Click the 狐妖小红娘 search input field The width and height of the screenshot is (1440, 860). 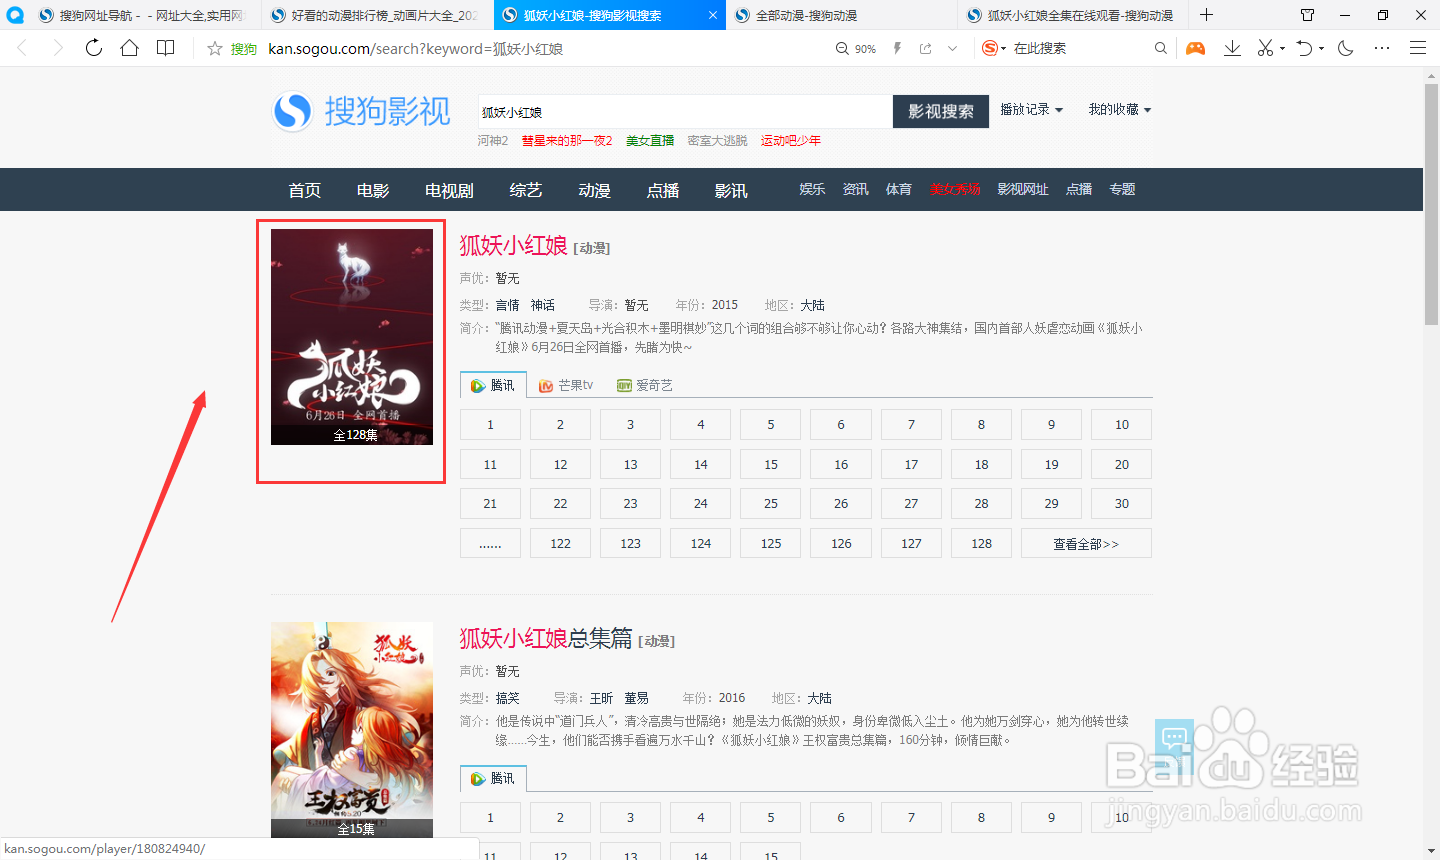click(685, 112)
